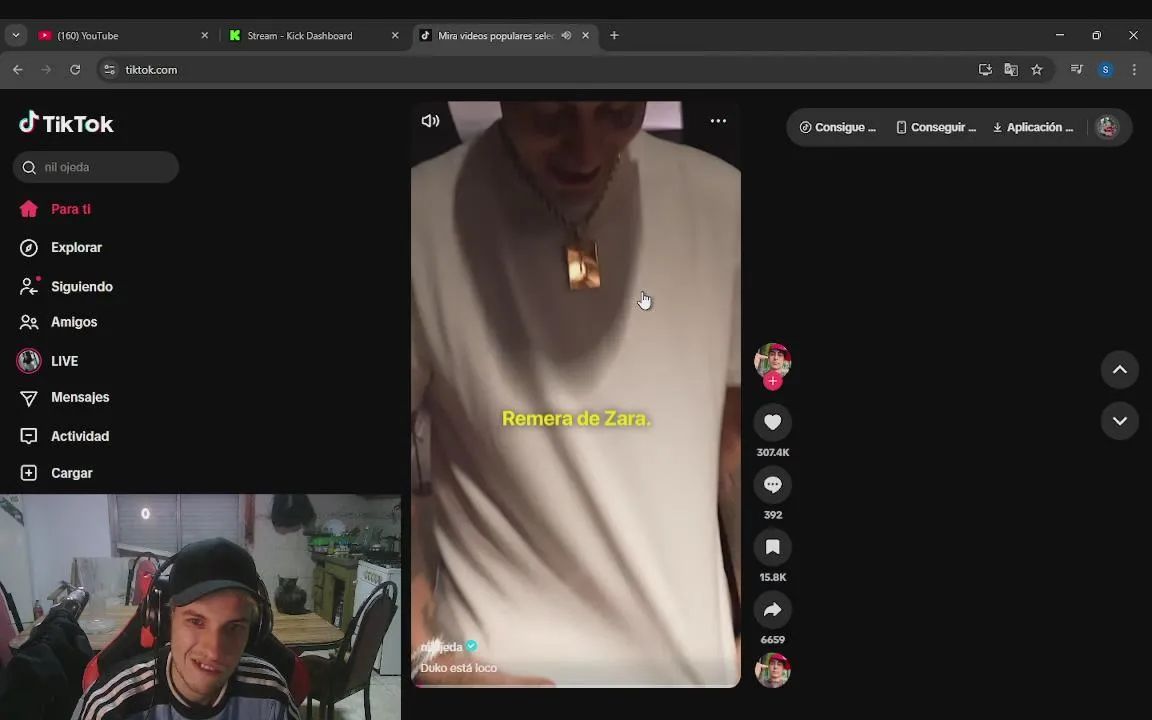
Task: Click the search field with 'nil ojeda'
Action: pyautogui.click(x=96, y=168)
